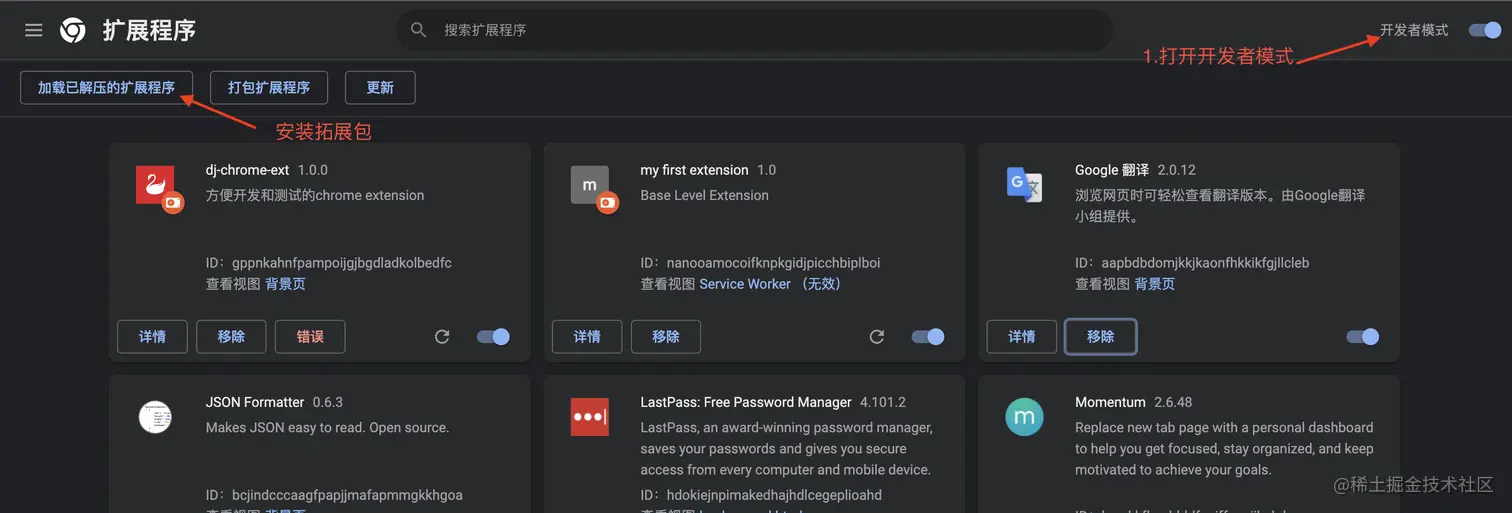1512x513 pixels.
Task: Open 详情 for my first extension
Action: click(x=587, y=337)
